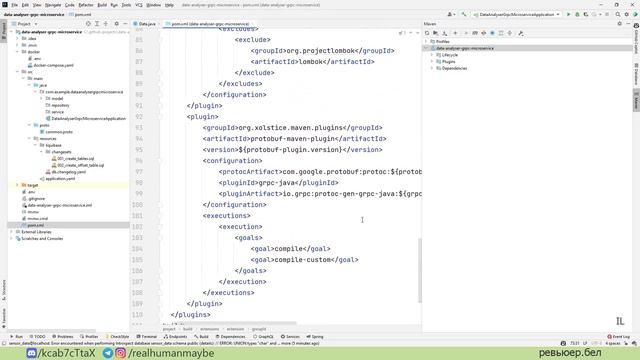The image size is (640, 360).
Task: Run with Coverage icon in top toolbar
Action: (x=586, y=14)
